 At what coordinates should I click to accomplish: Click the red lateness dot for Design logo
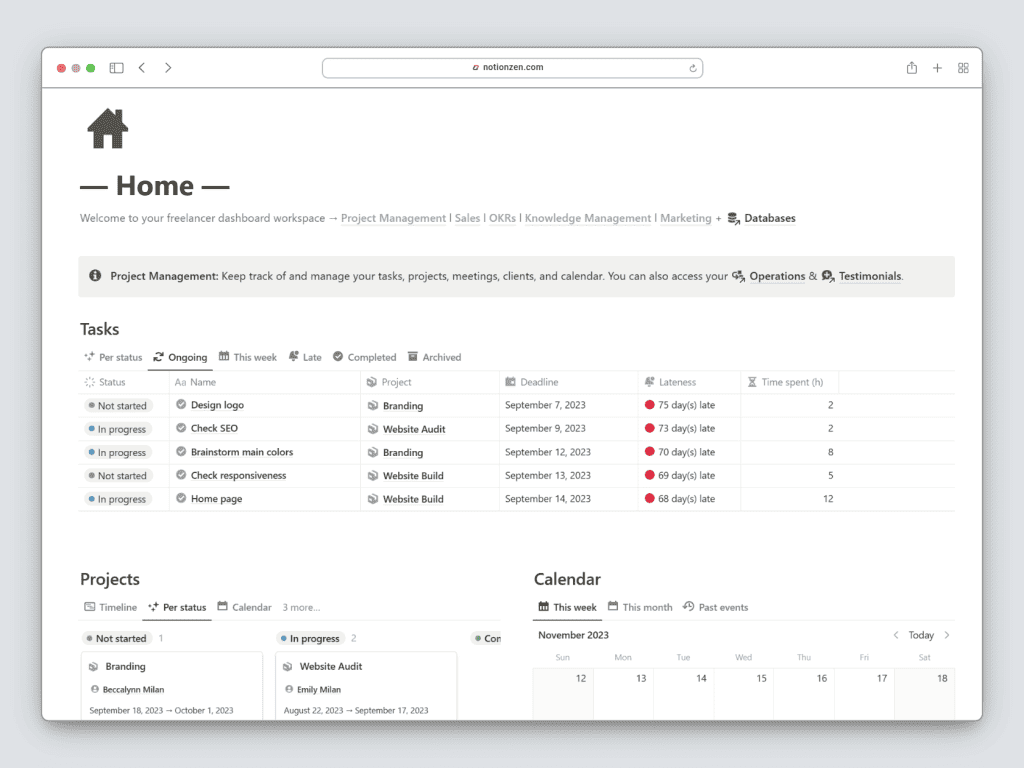650,405
